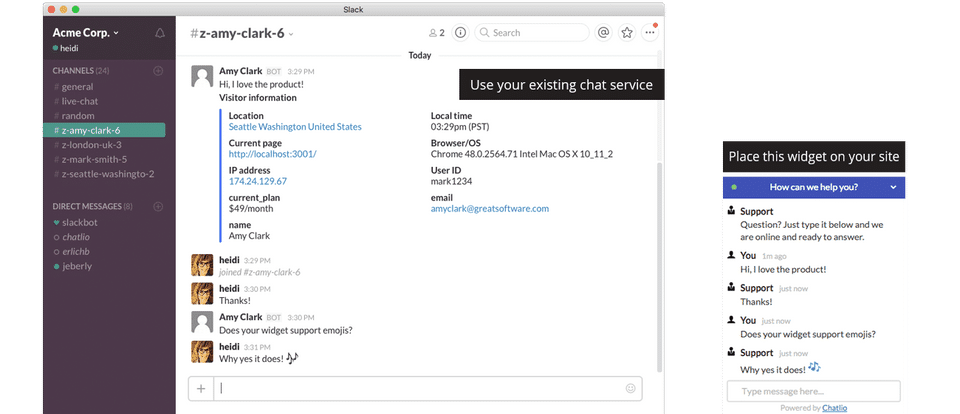Open the emoji picker in message box

pos(630,388)
